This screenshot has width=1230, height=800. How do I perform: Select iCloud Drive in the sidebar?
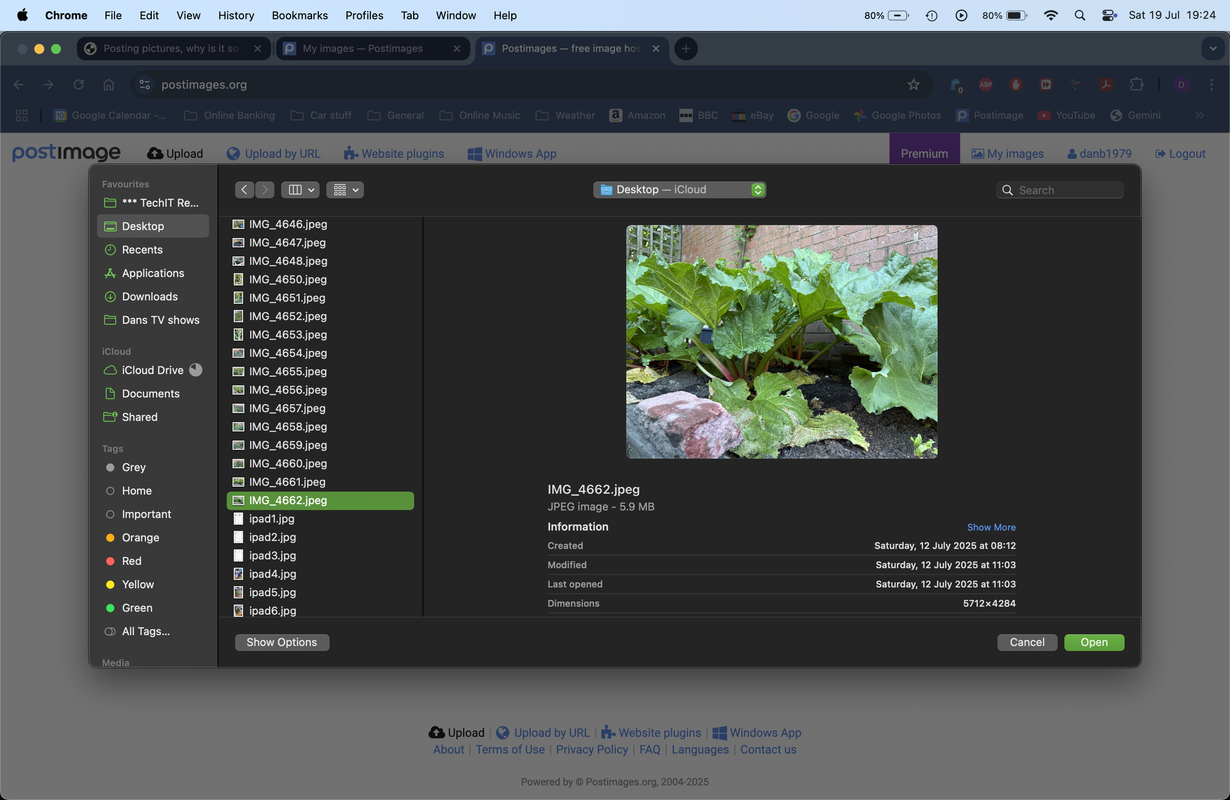(x=145, y=370)
